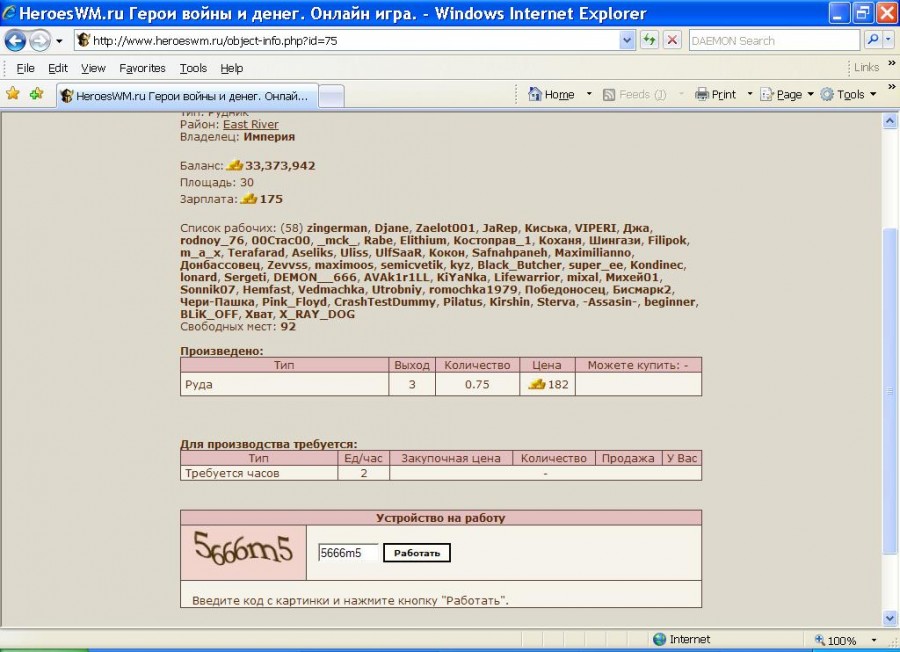Click the Internet zone globe icon
Image resolution: width=900 pixels, height=652 pixels.
click(x=660, y=639)
